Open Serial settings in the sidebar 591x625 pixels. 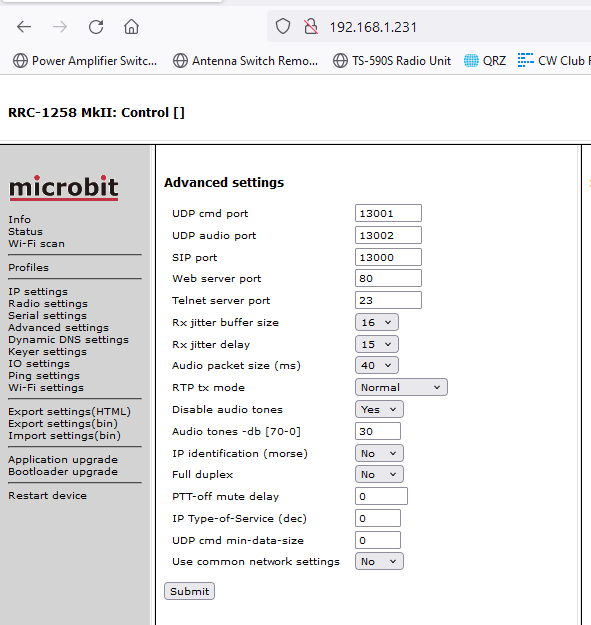pyautogui.click(x=47, y=315)
